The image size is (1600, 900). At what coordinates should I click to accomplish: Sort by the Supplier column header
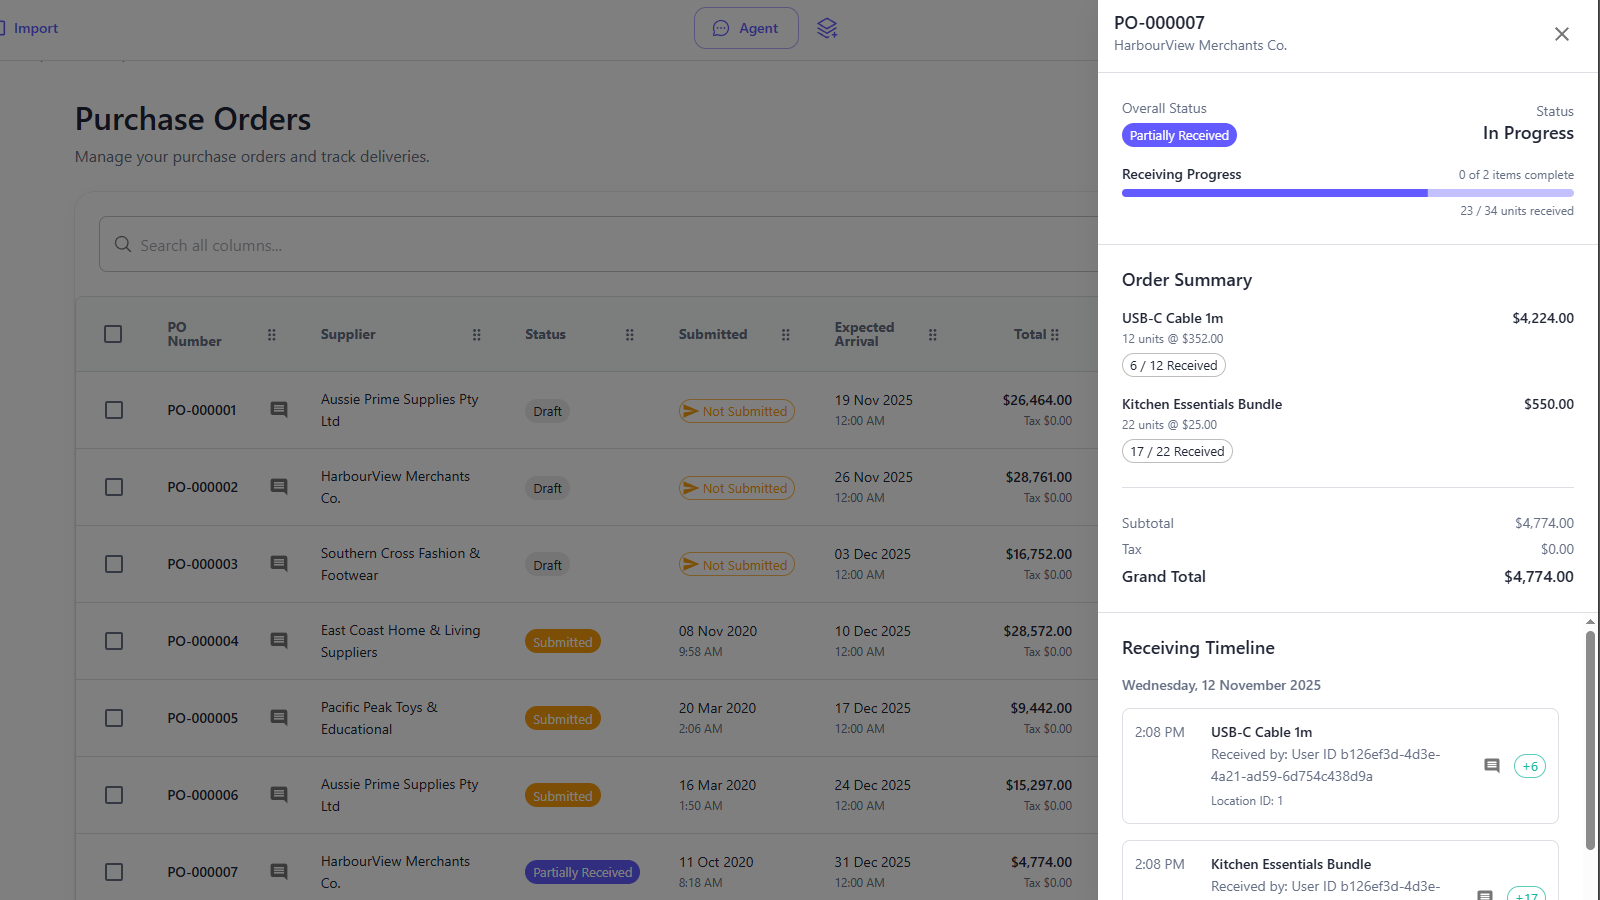click(x=348, y=334)
